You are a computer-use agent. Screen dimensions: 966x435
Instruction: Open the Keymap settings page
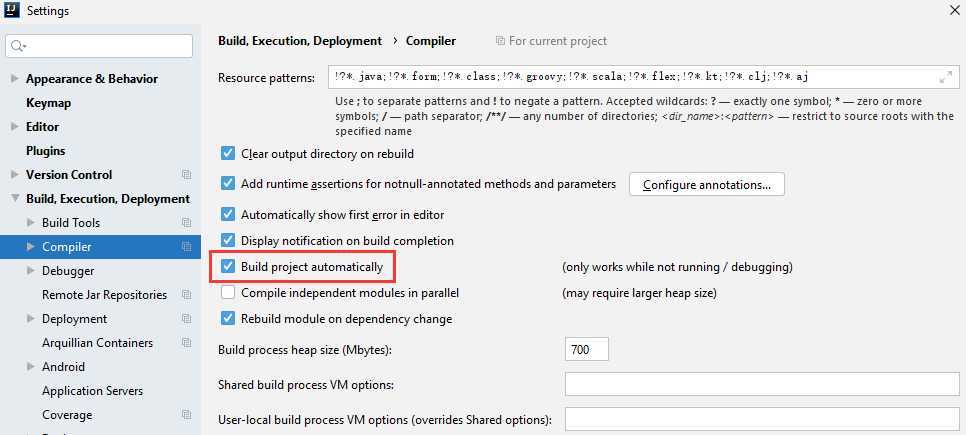pyautogui.click(x=46, y=103)
